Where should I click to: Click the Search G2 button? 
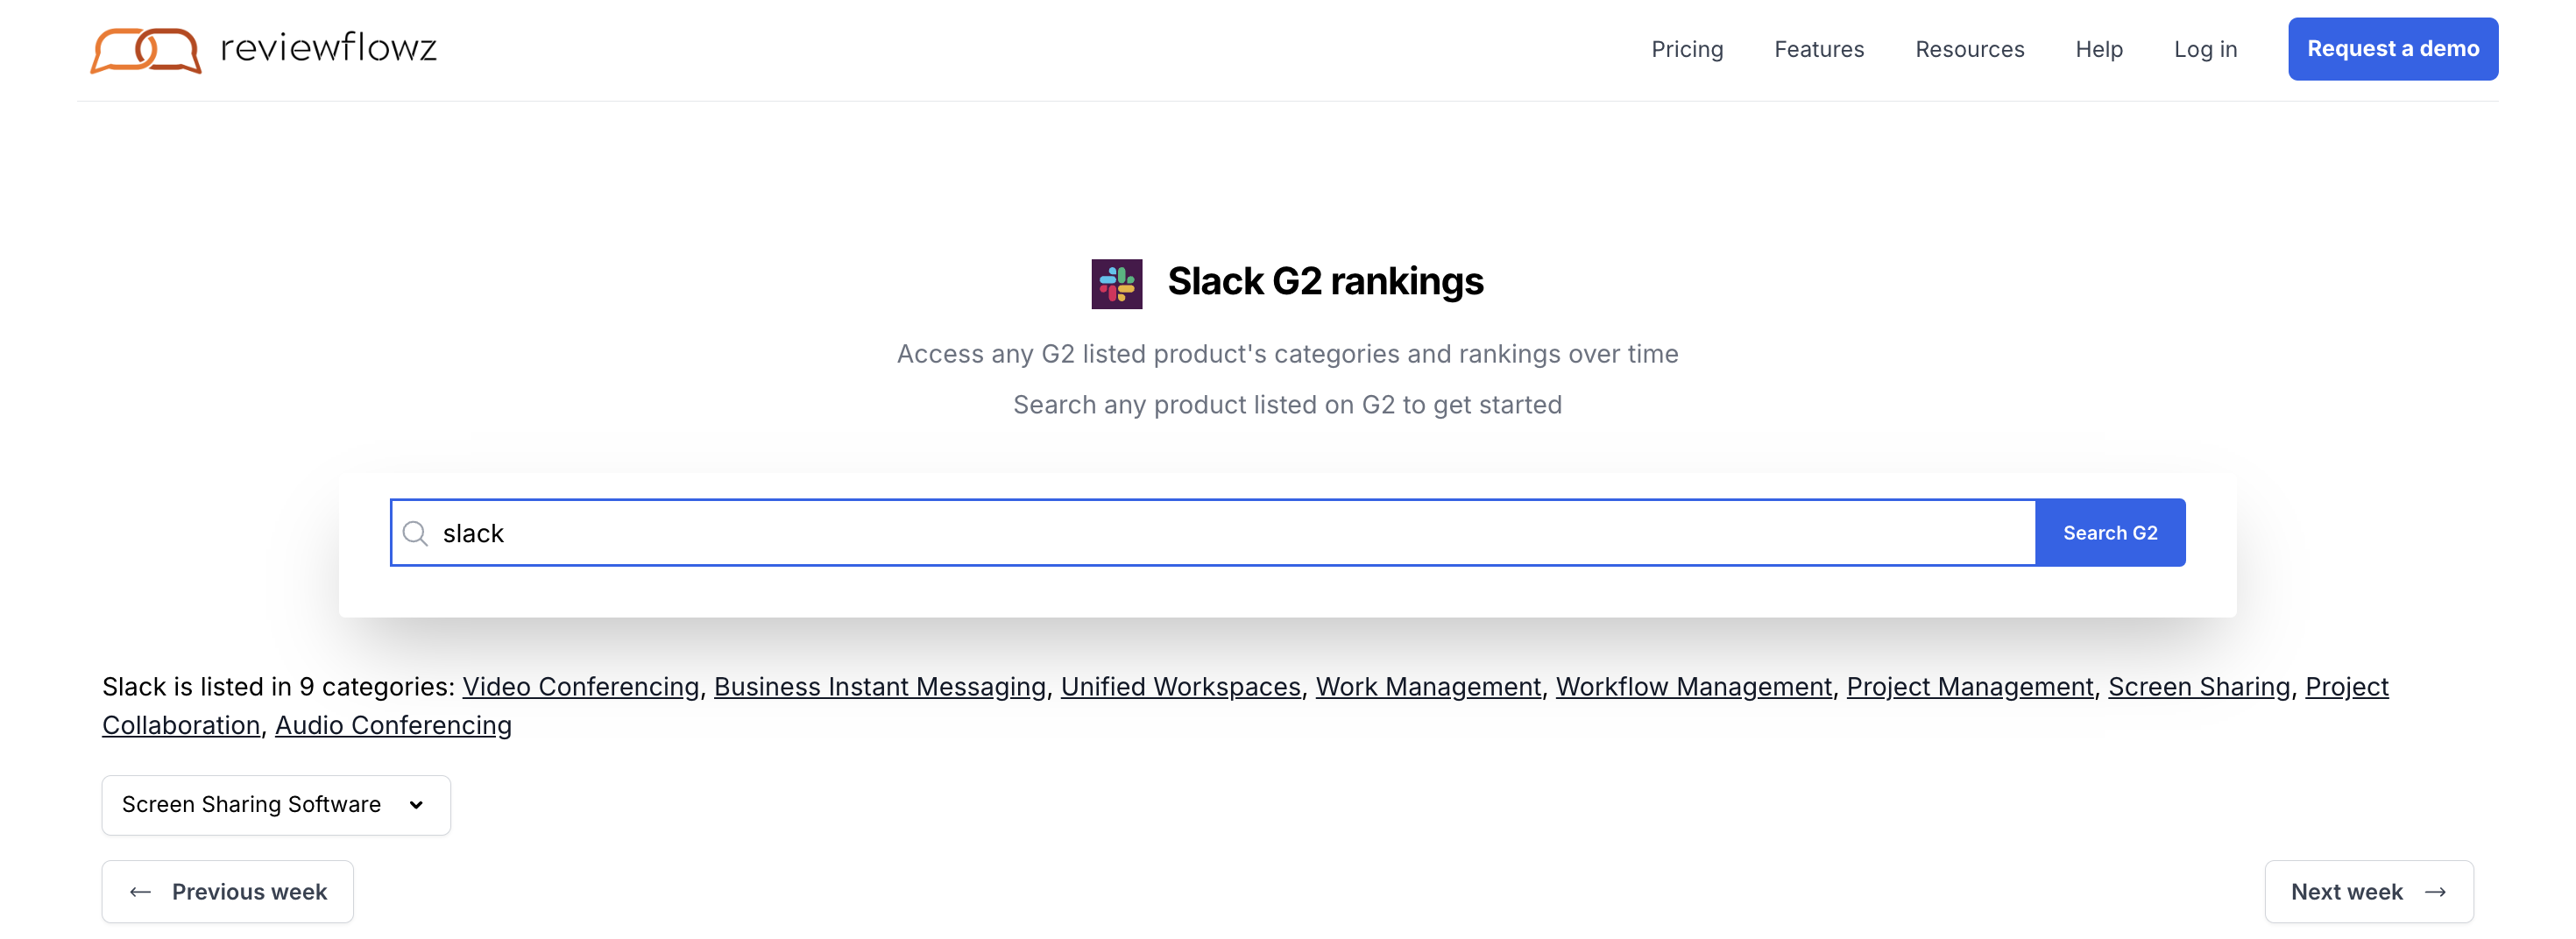pos(2110,533)
